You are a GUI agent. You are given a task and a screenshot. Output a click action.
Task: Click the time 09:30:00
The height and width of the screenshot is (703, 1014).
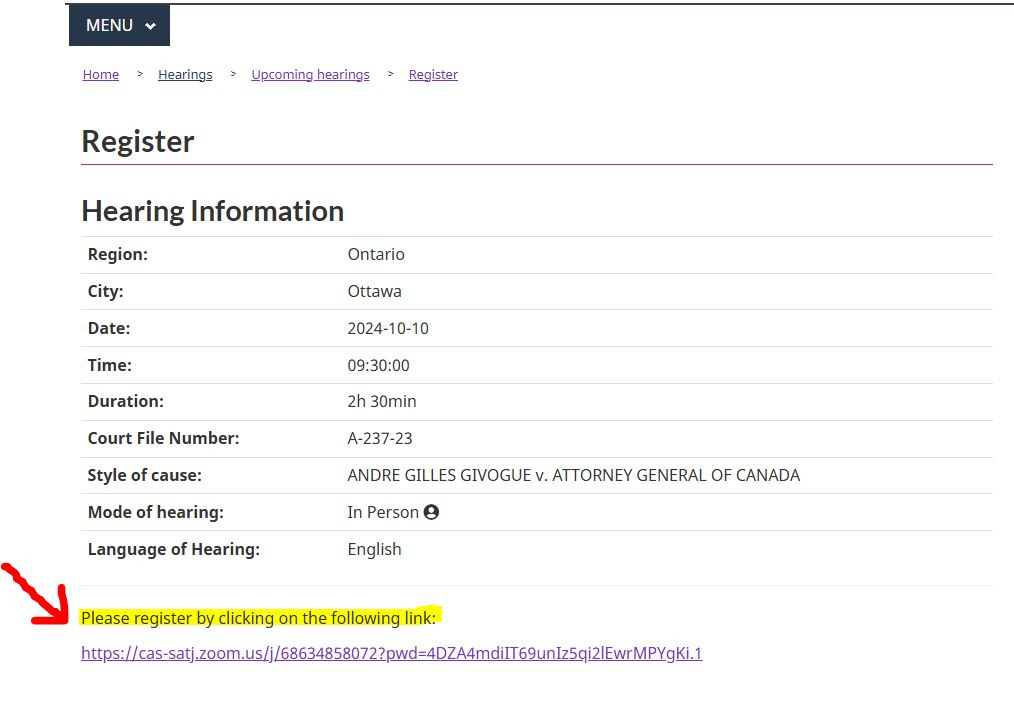point(378,365)
